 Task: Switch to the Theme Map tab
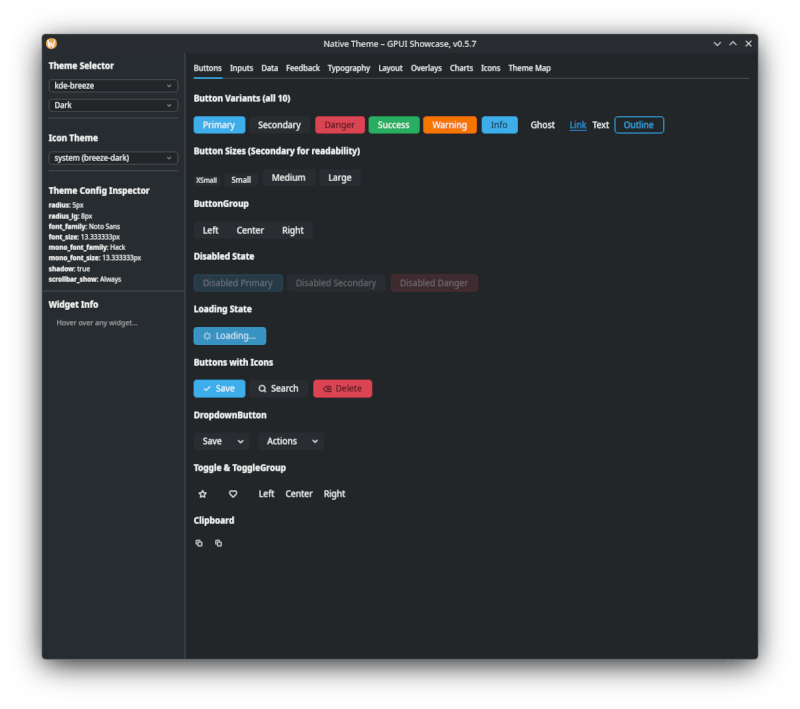[x=529, y=68]
